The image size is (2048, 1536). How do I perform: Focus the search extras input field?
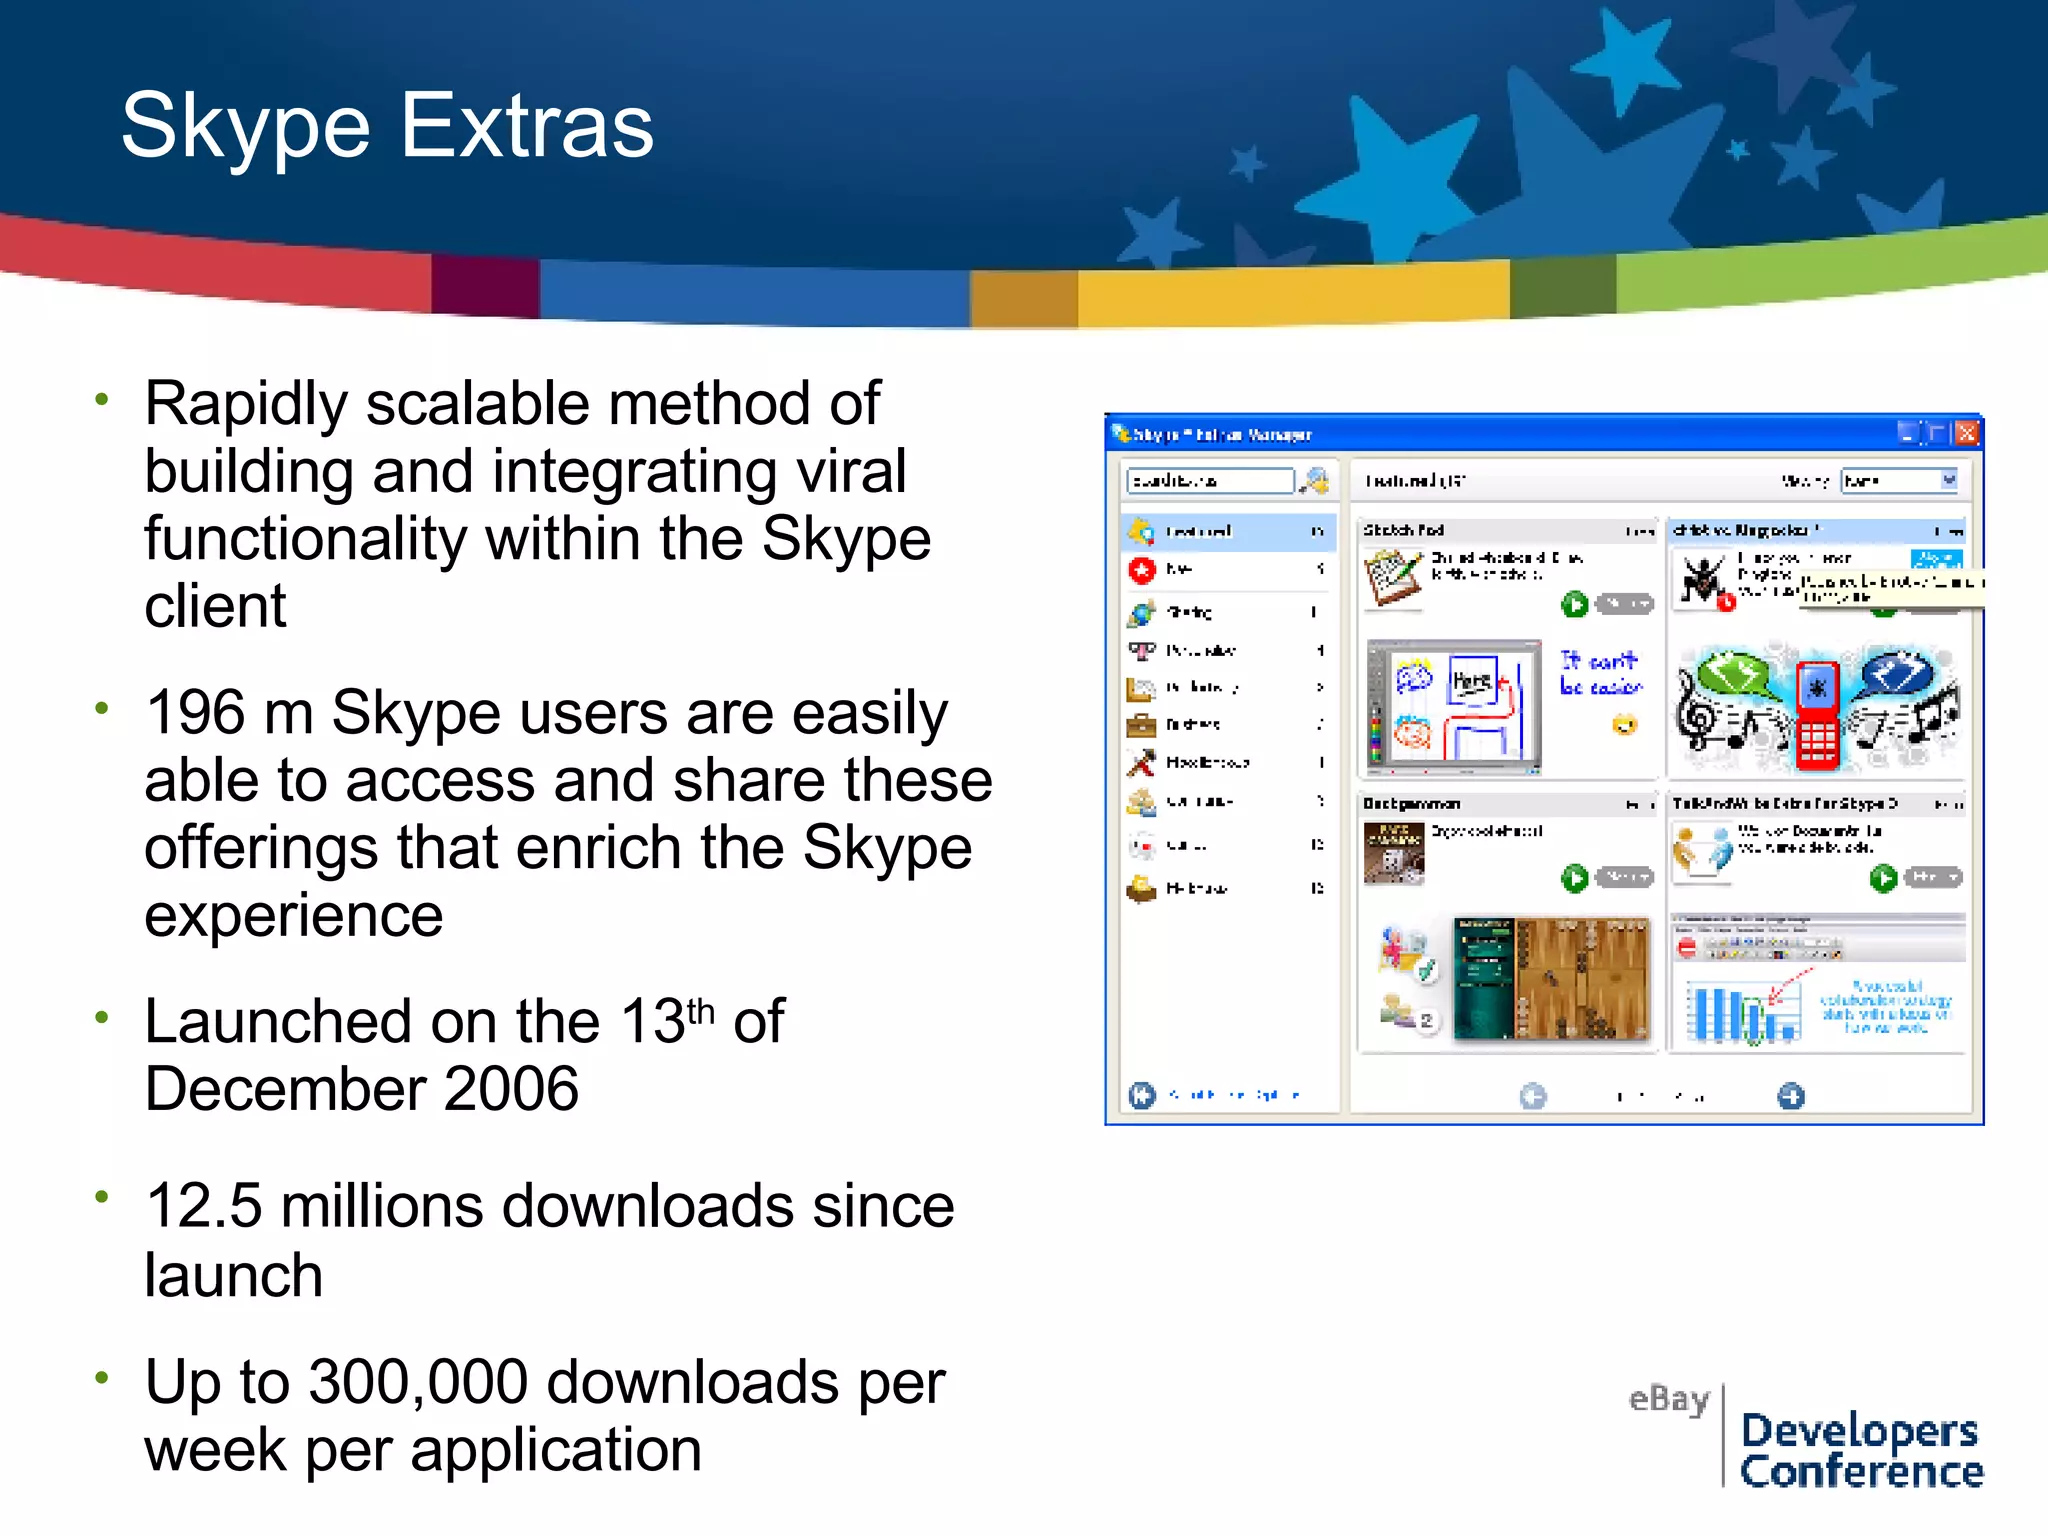tap(1210, 481)
